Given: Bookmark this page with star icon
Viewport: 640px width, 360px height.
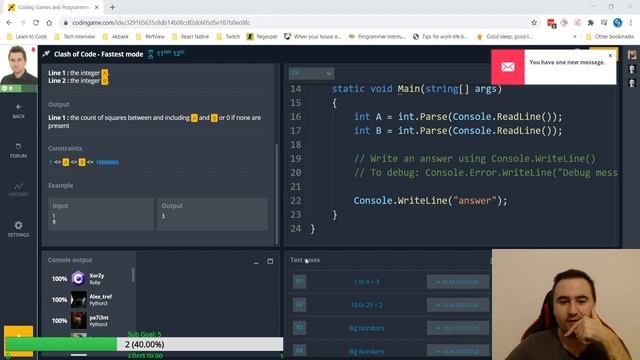Looking at the screenshot, I should pos(534,23).
